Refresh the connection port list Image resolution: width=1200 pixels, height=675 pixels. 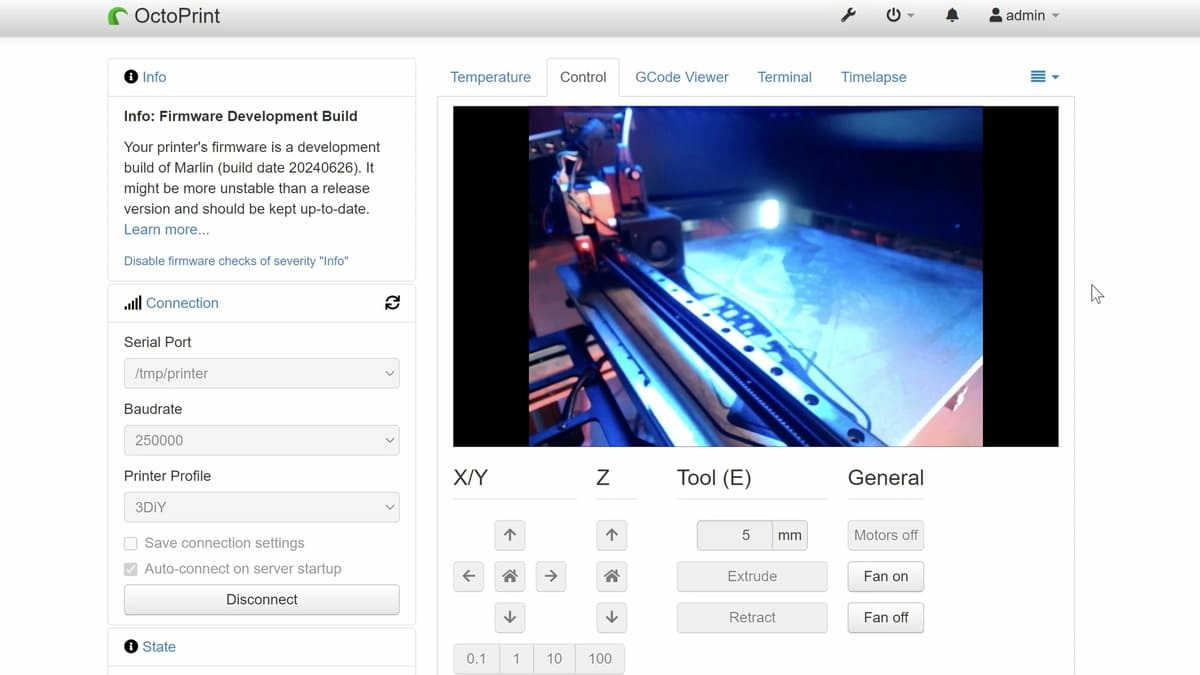click(x=392, y=303)
